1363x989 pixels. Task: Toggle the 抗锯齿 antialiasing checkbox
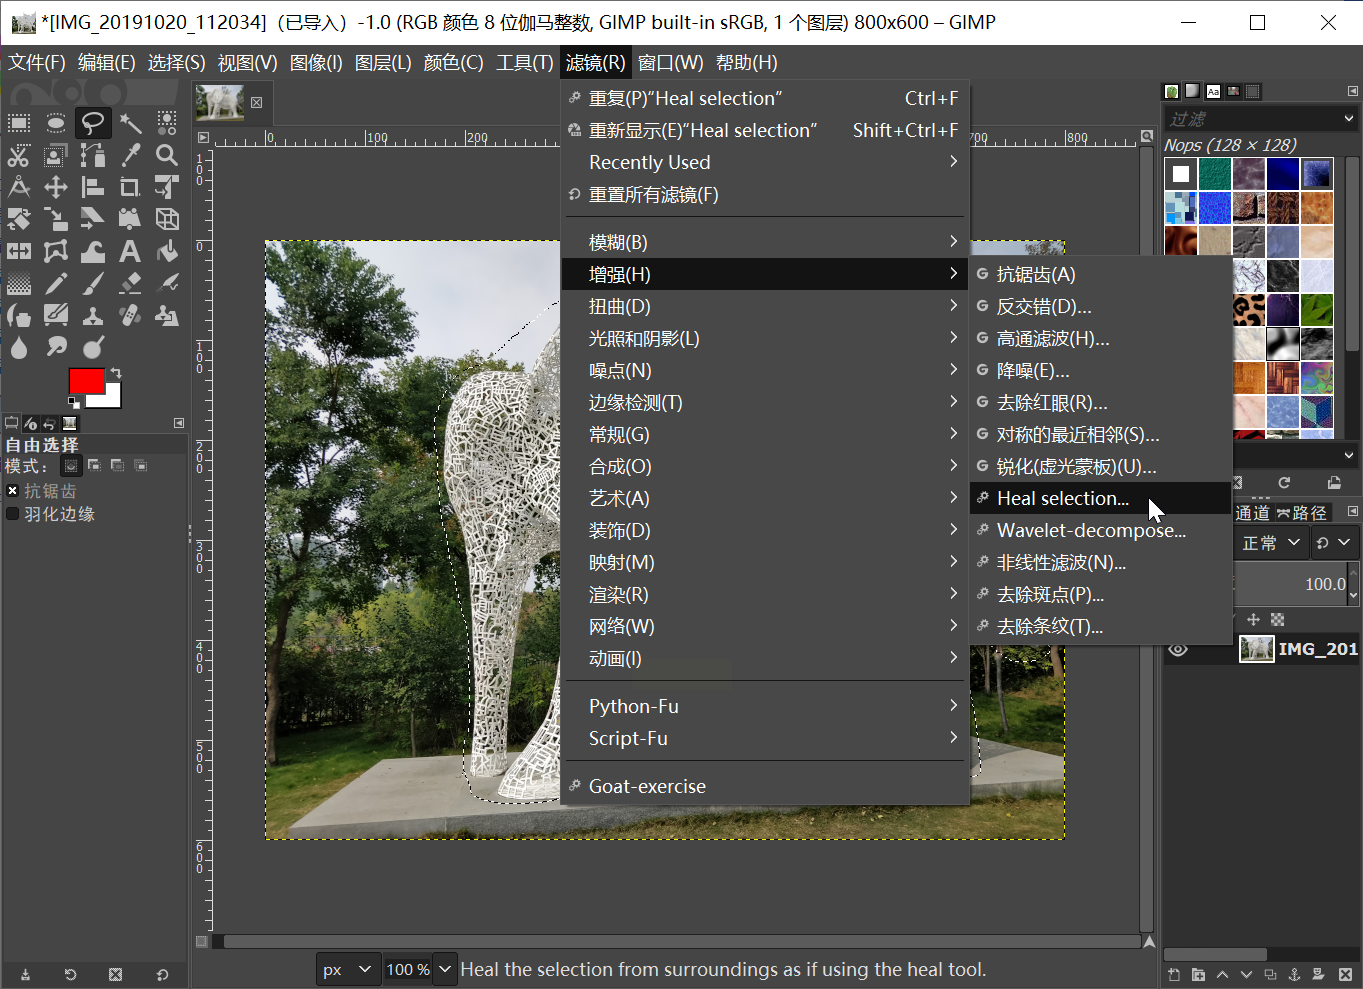coord(13,491)
